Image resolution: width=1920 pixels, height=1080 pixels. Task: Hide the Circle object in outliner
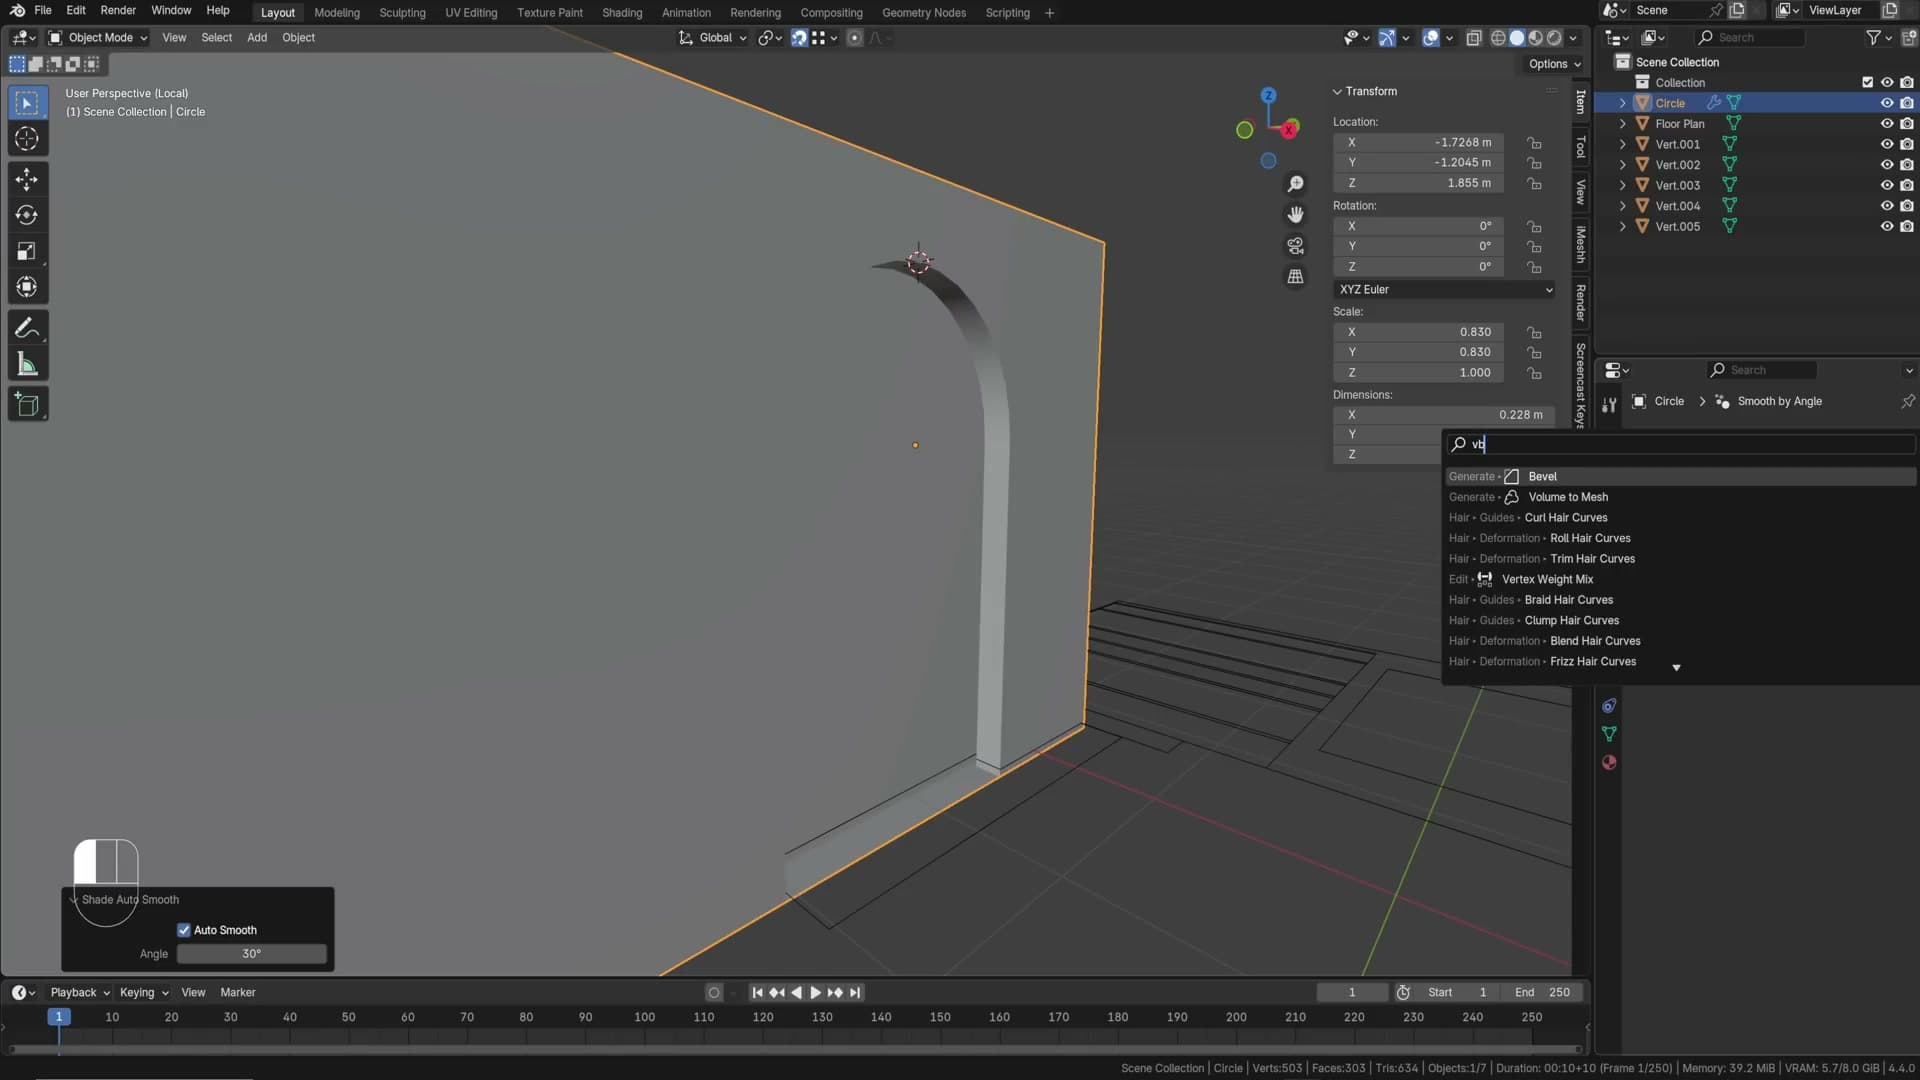point(1887,103)
